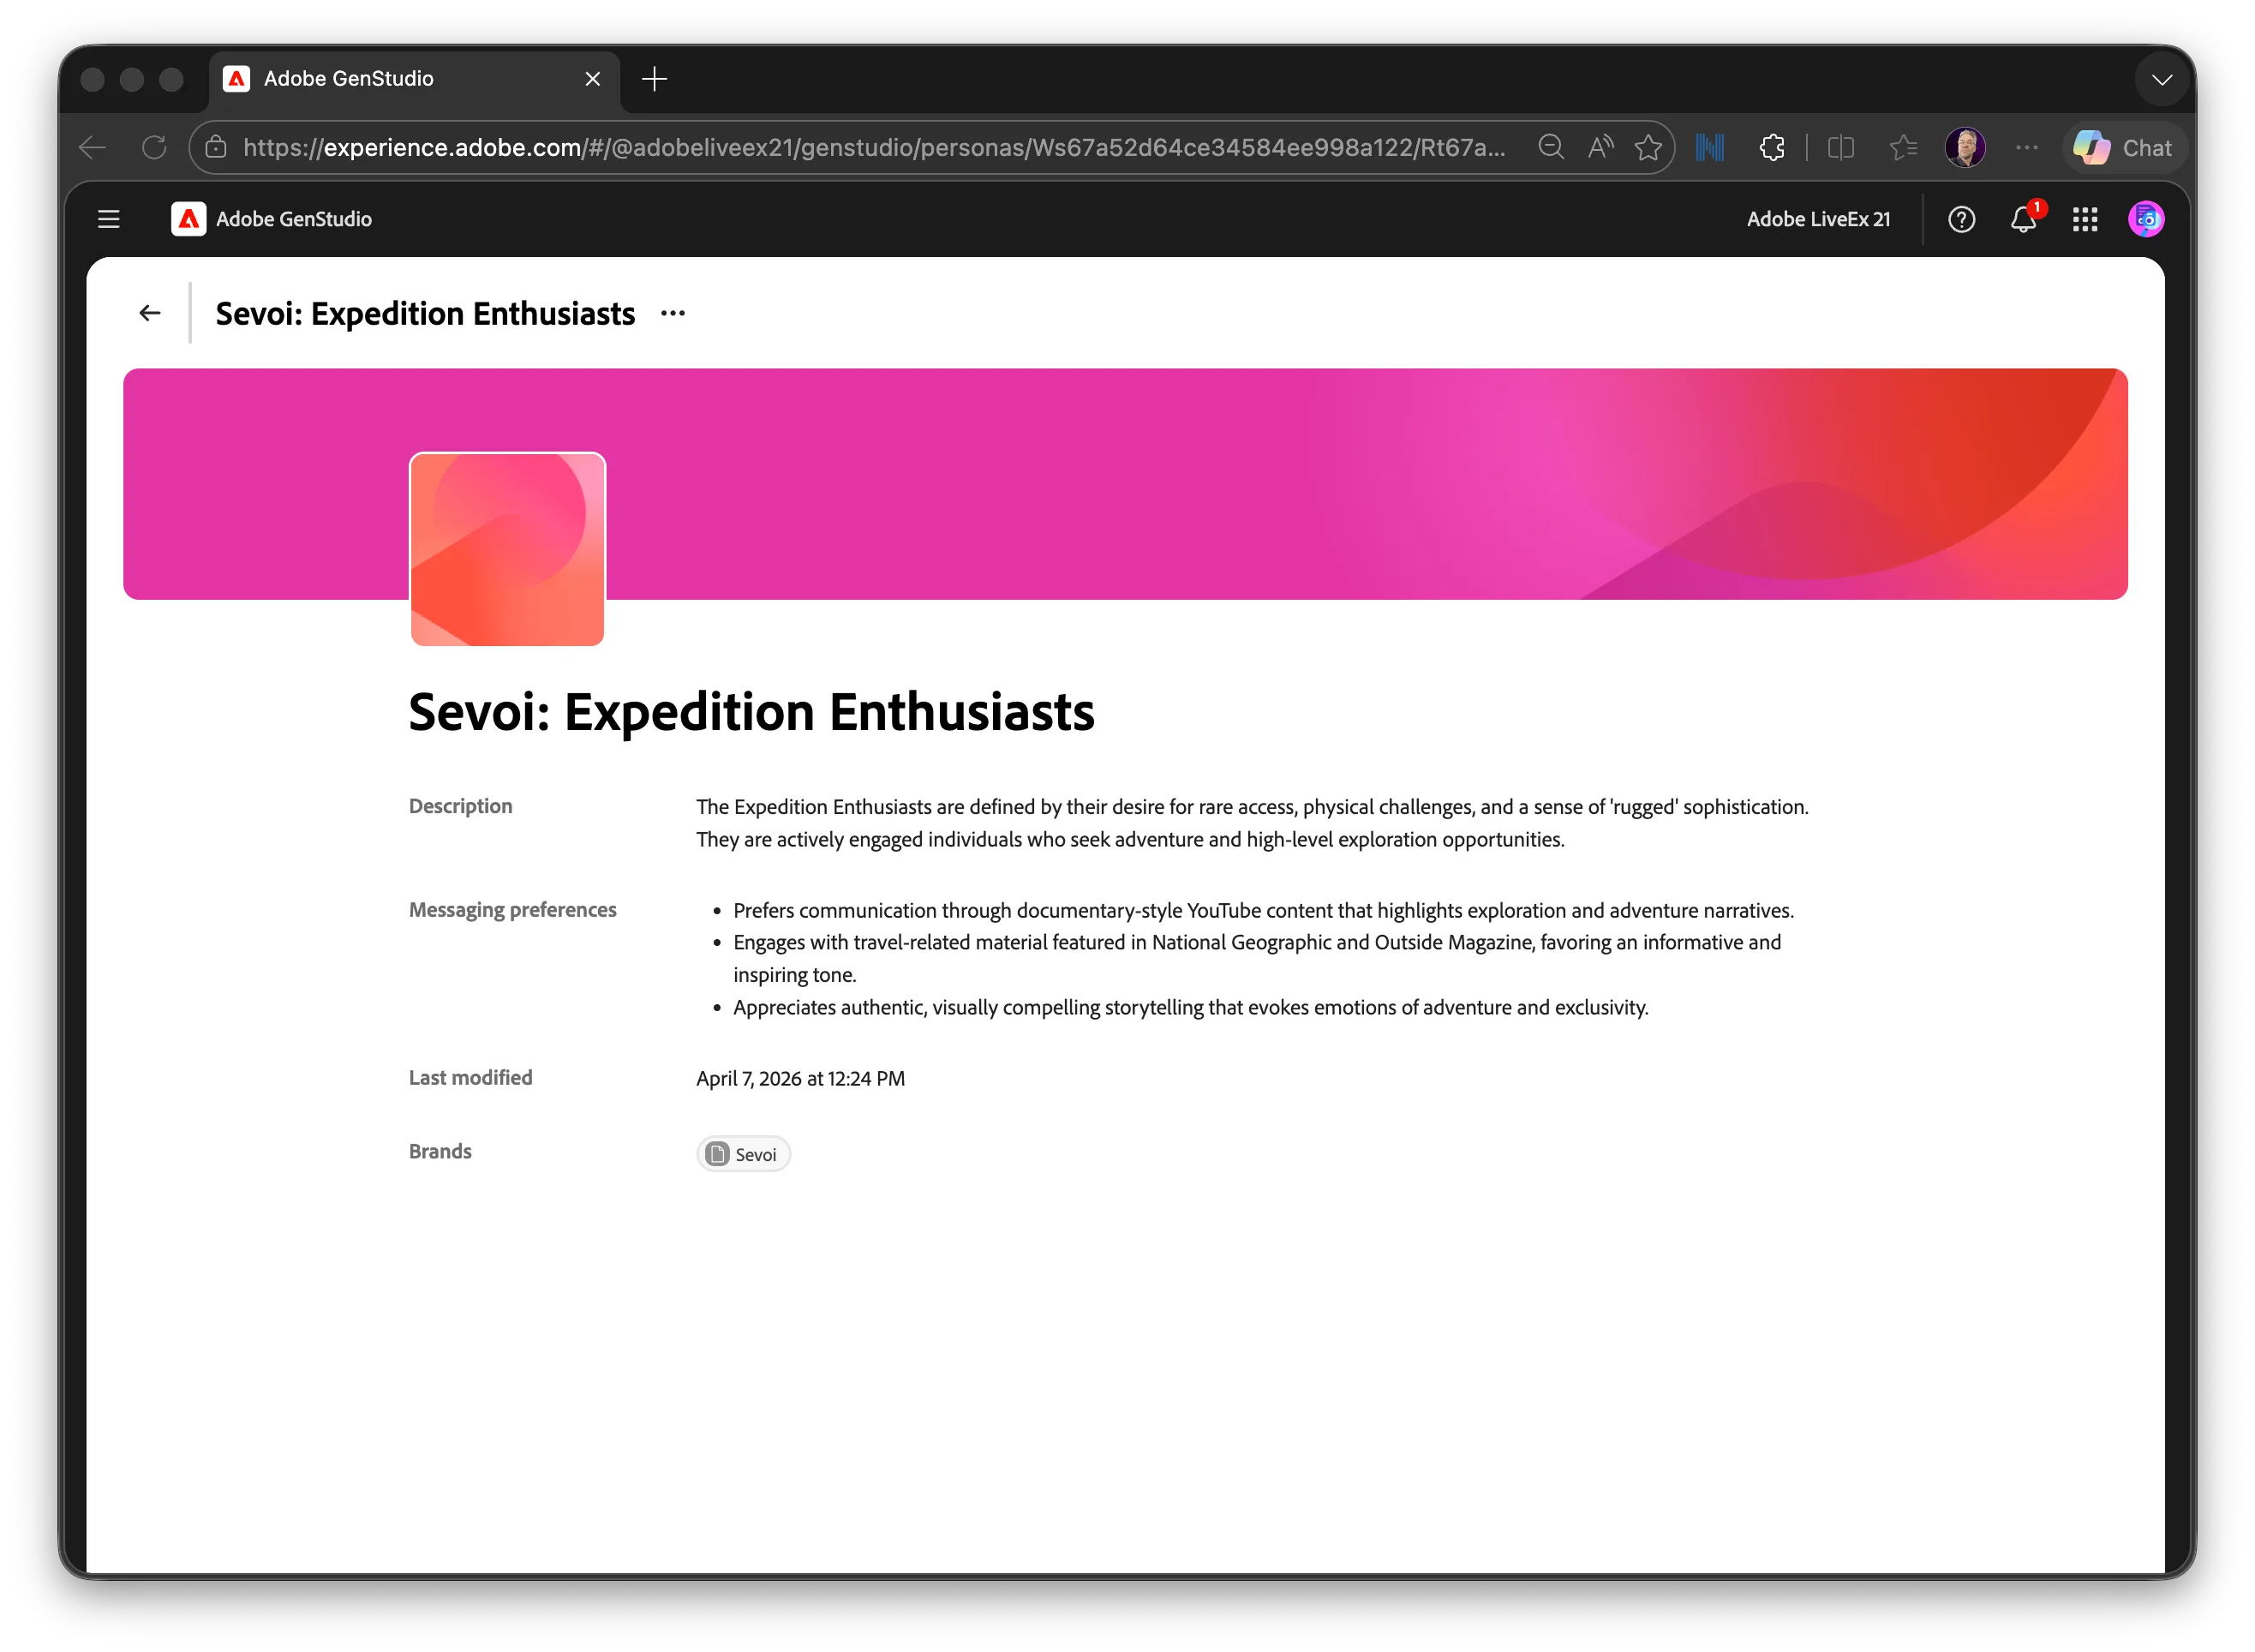Open the hamburger navigation menu
Viewport: 2255px width, 1652px height.
[x=108, y=219]
